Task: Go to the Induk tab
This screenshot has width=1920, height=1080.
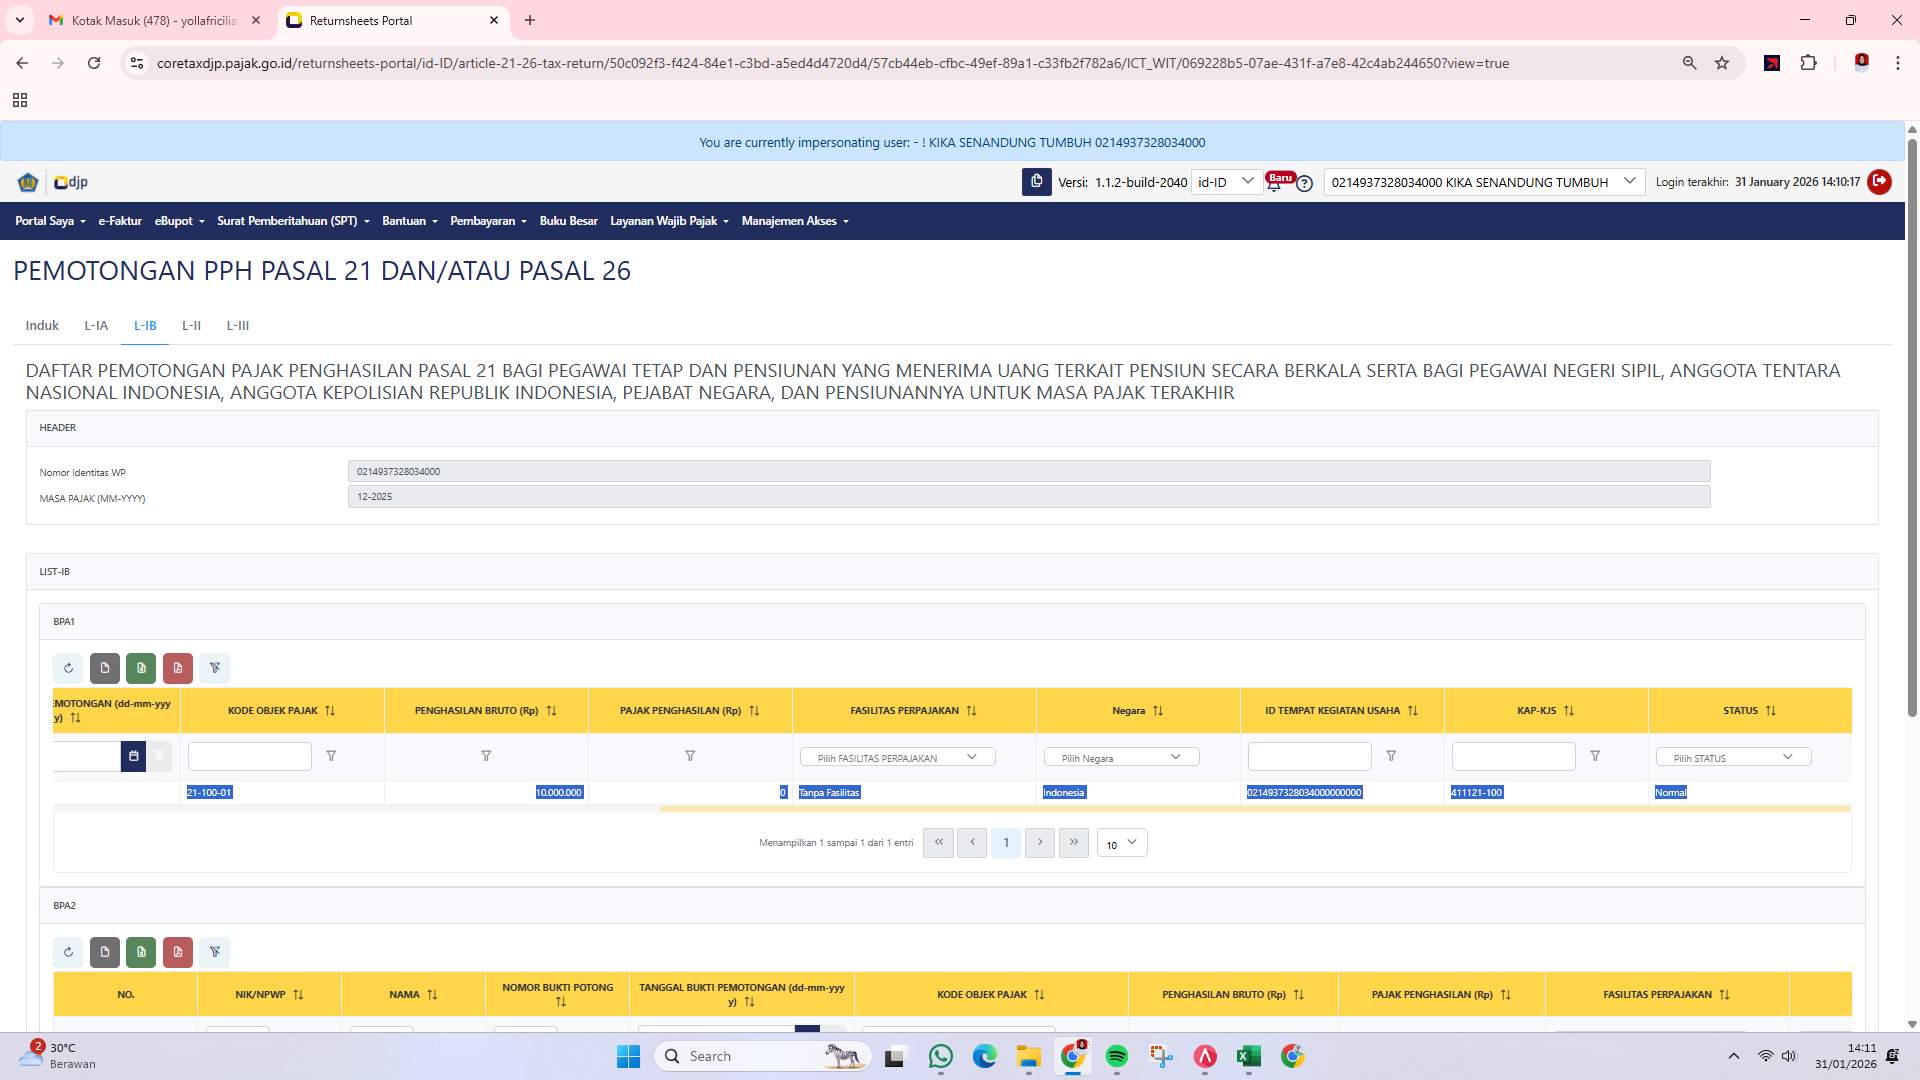Action: pyautogui.click(x=42, y=326)
